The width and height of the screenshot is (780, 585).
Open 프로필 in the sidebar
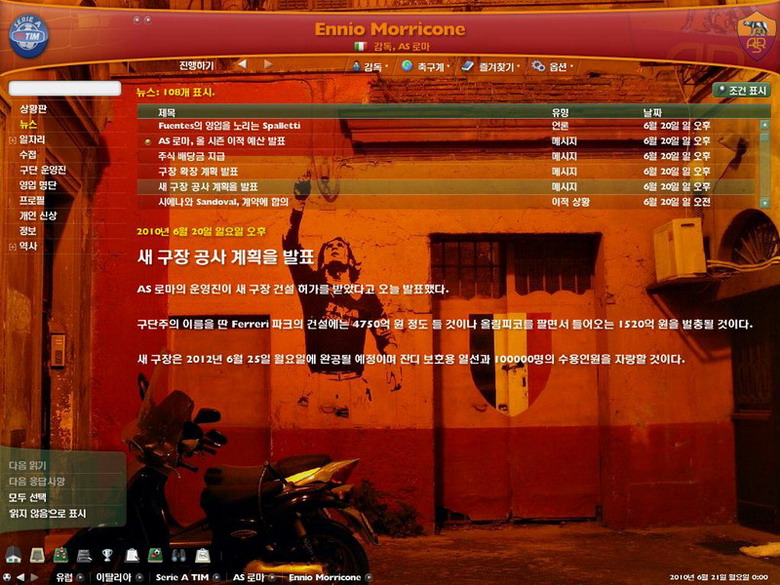point(32,200)
